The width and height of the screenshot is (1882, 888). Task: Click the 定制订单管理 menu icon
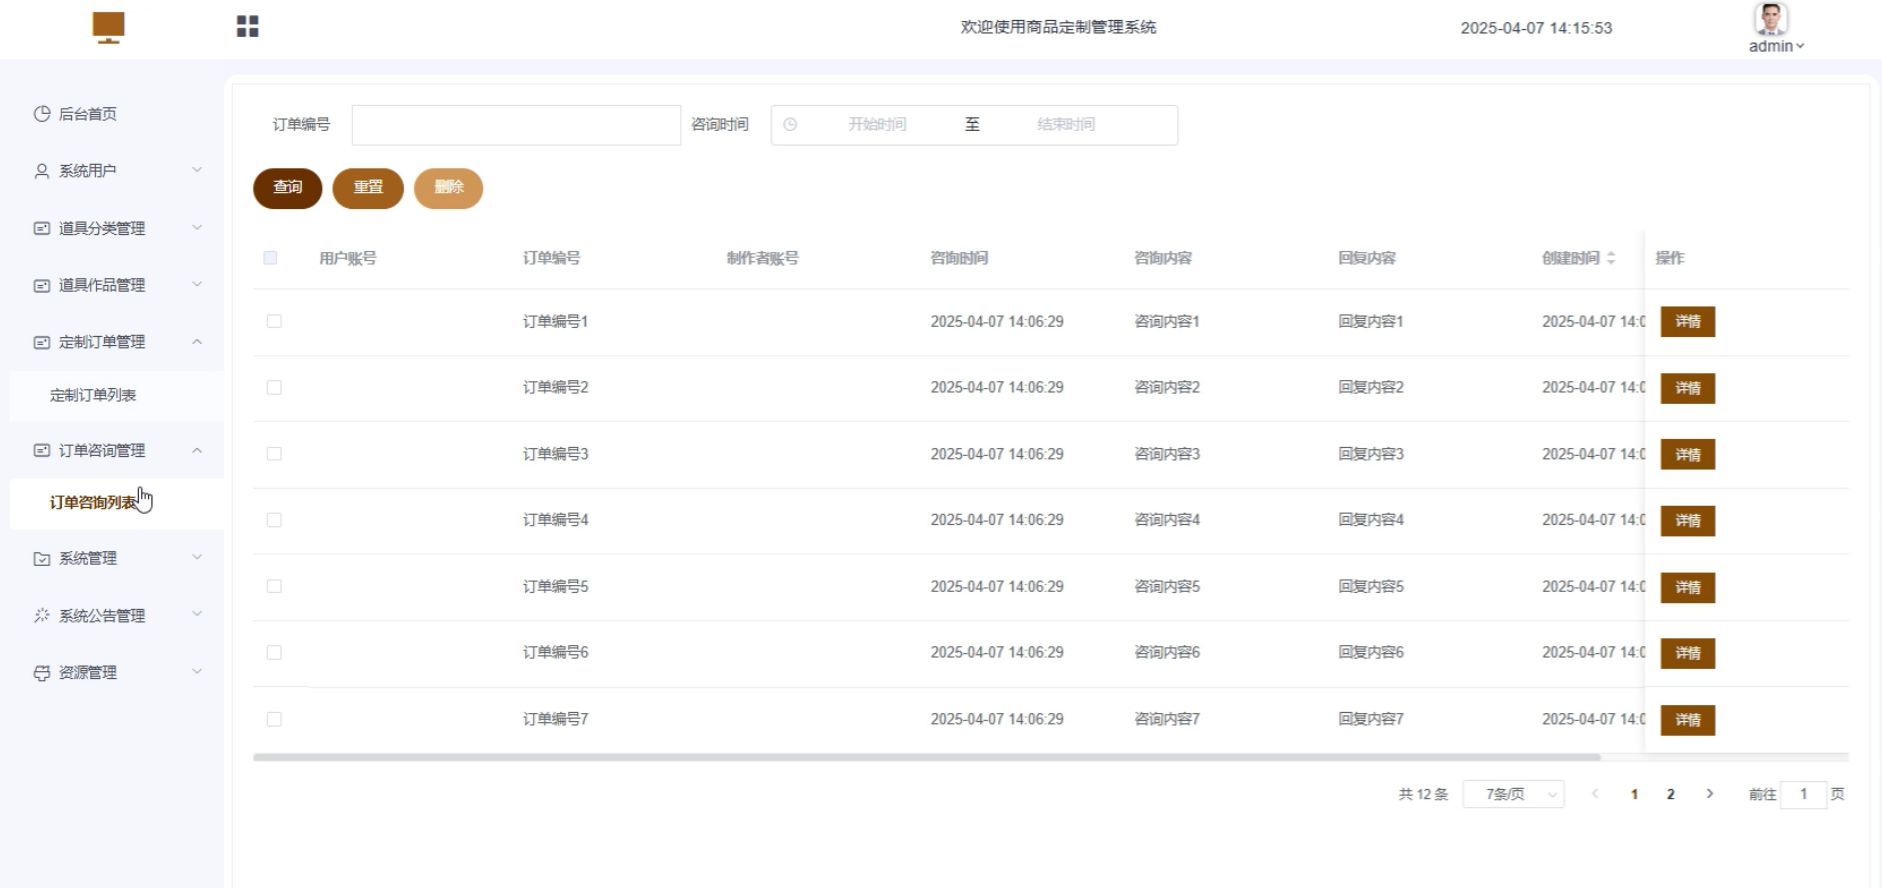pos(42,342)
